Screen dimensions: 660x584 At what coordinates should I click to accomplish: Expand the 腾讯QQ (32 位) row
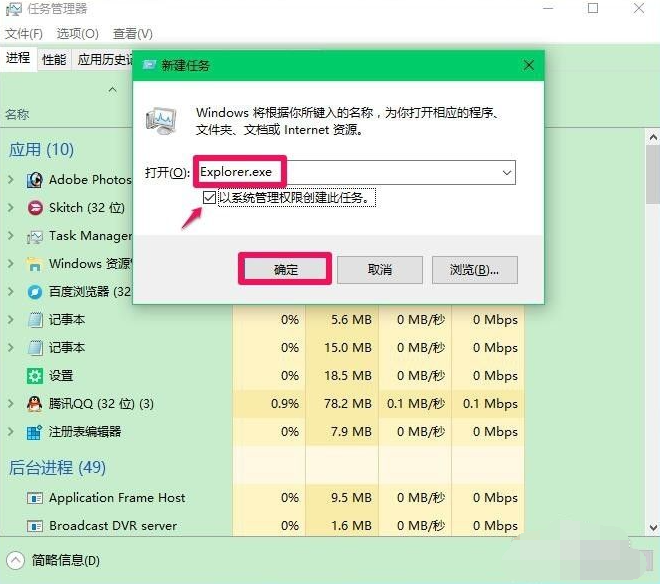click(x=11, y=403)
